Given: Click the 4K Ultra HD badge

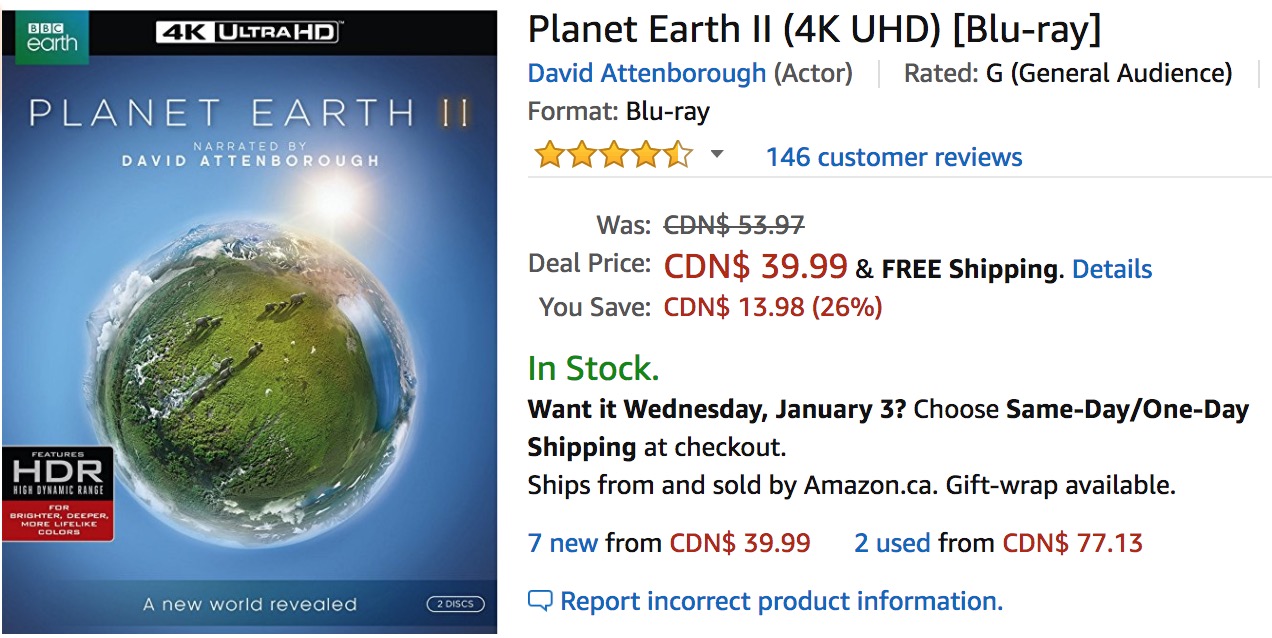Looking at the screenshot, I should 247,32.
